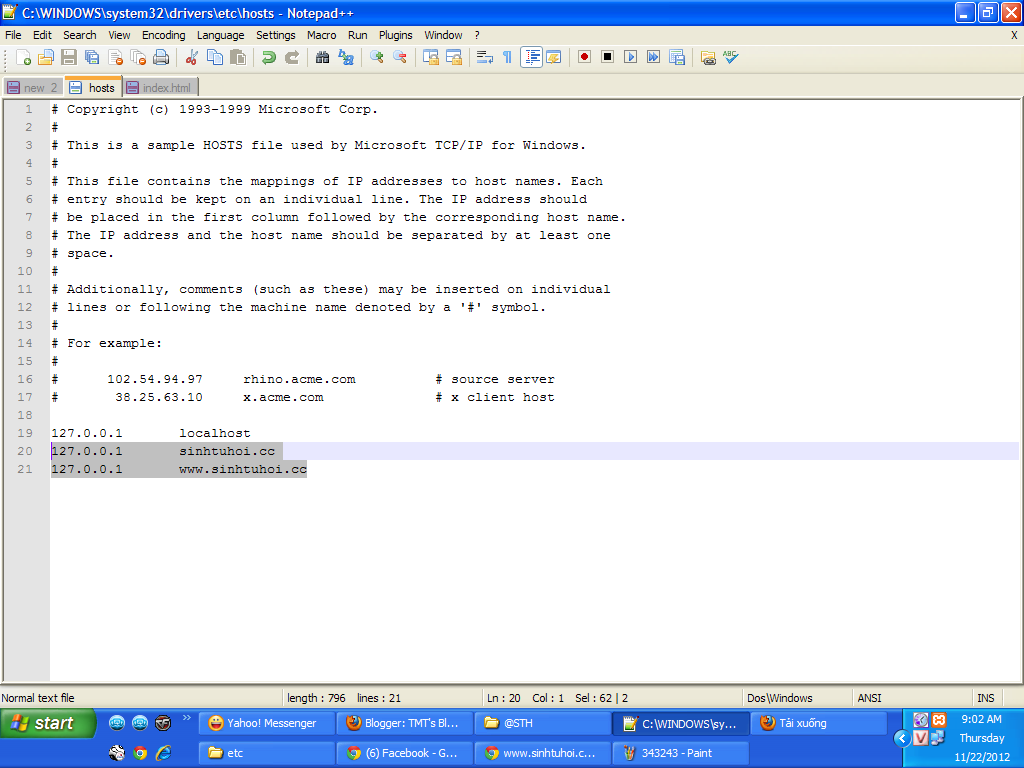Screen dimensions: 1024x768
Task: Click the user defined language icon
Action: pos(554,57)
